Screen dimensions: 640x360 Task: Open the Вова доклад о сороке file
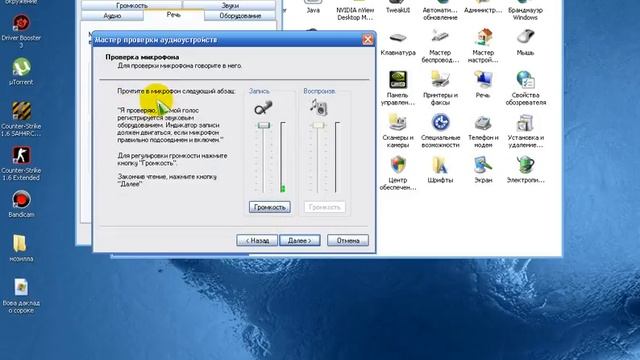click(21, 287)
